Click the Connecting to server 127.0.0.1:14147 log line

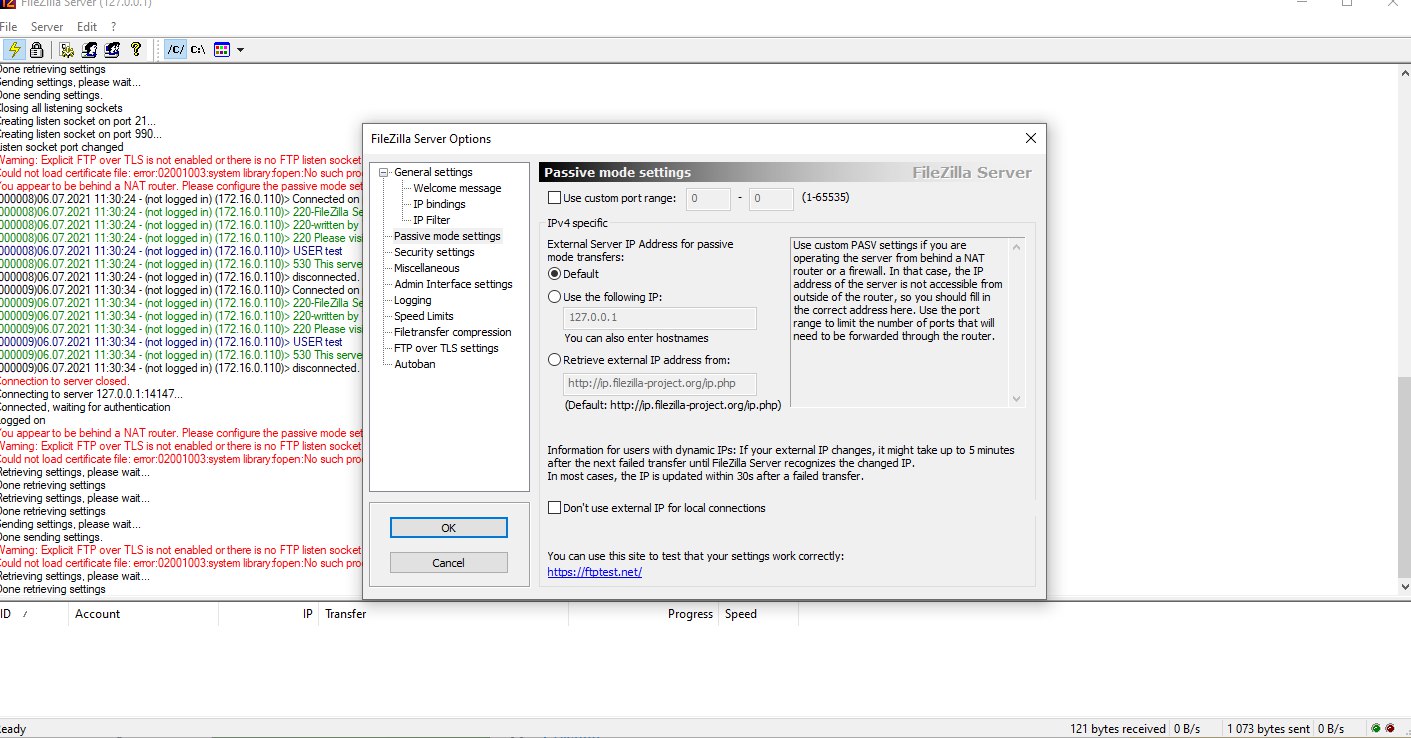91,394
